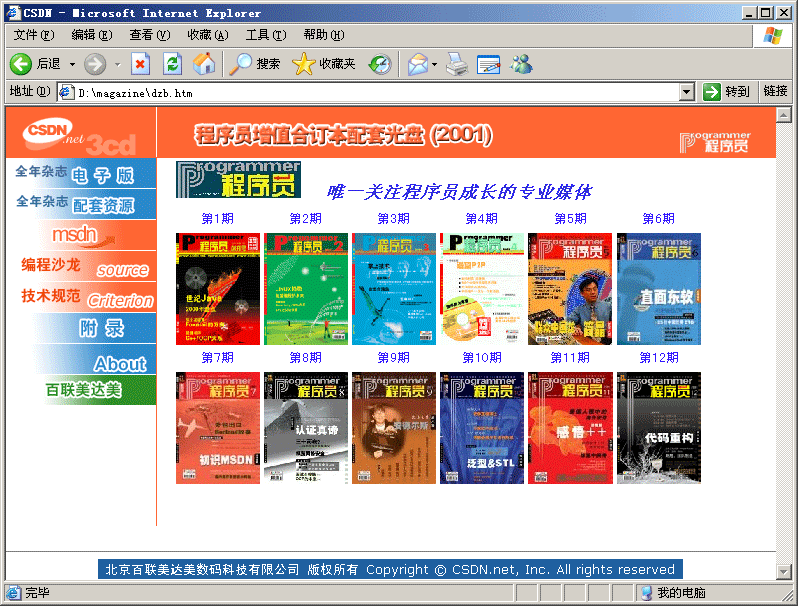This screenshot has height=606, width=798.
Task: Click the 链接 Links toolbar label
Action: [x=776, y=91]
